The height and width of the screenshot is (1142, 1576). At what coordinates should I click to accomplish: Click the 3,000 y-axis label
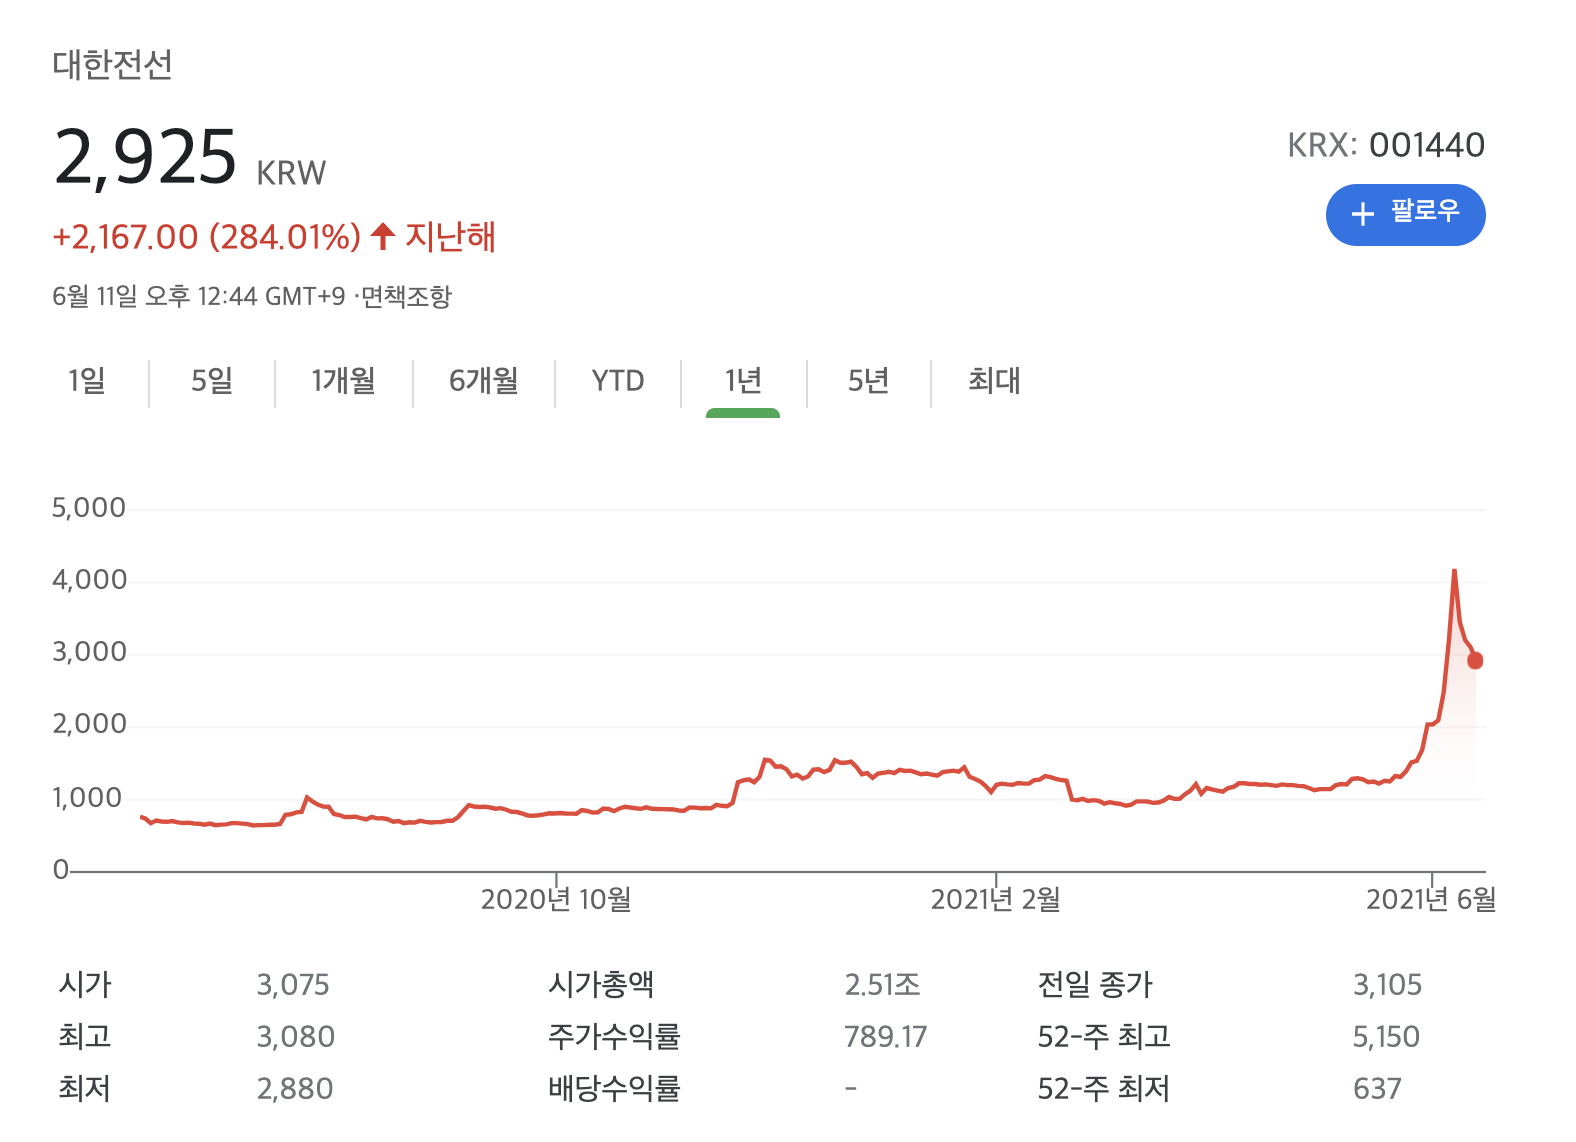tap(89, 652)
